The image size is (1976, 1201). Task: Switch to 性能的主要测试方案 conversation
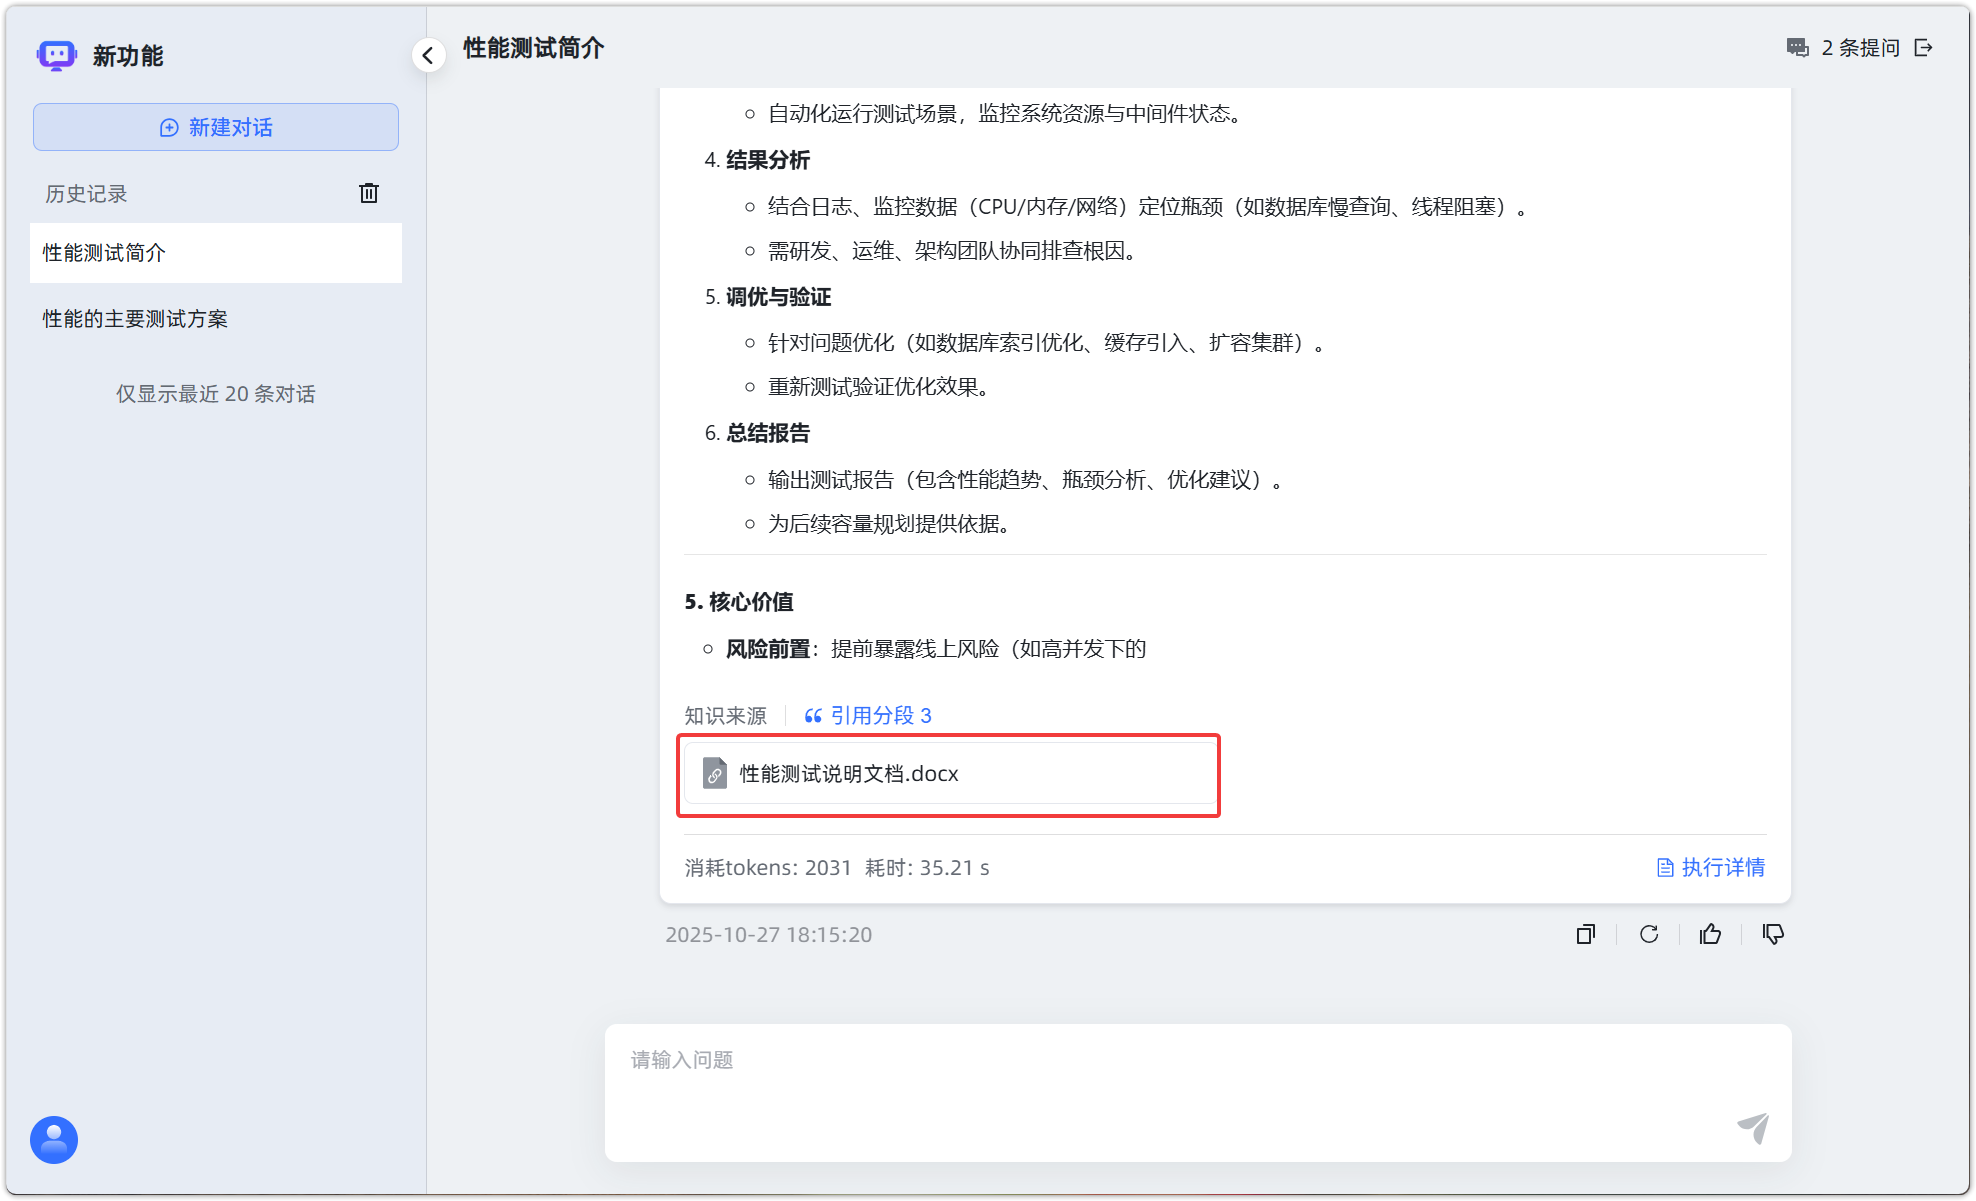[x=134, y=318]
